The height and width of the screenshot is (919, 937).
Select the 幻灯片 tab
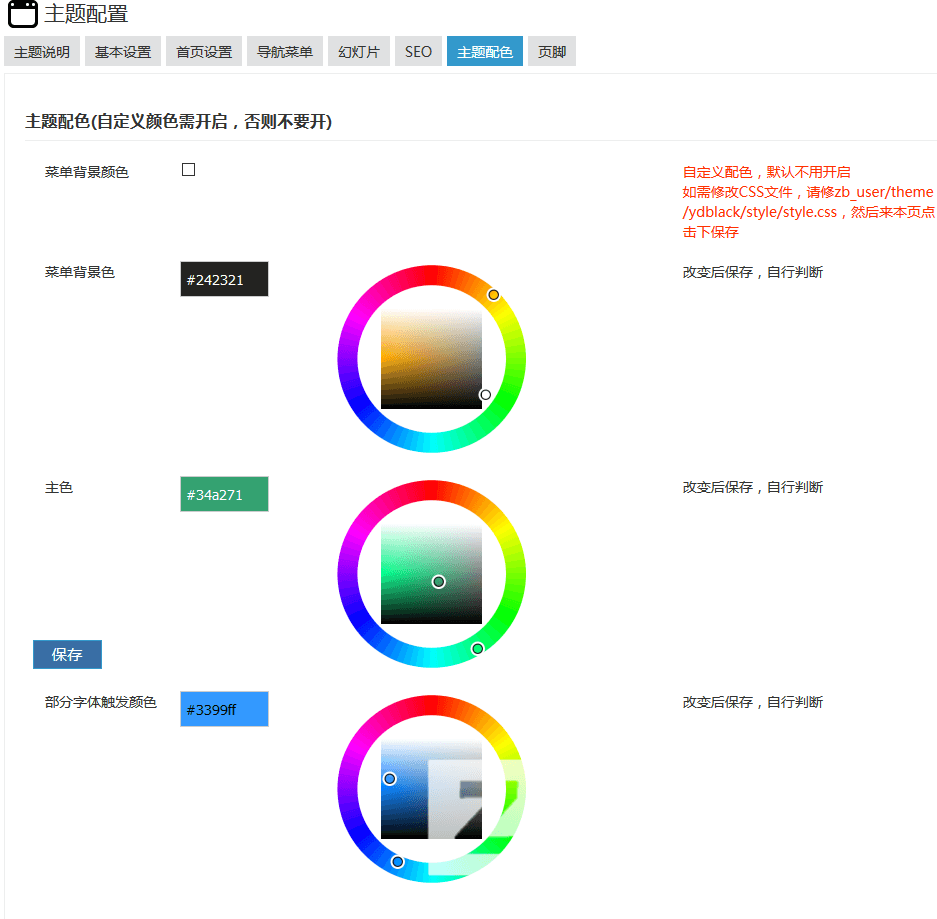coord(359,51)
